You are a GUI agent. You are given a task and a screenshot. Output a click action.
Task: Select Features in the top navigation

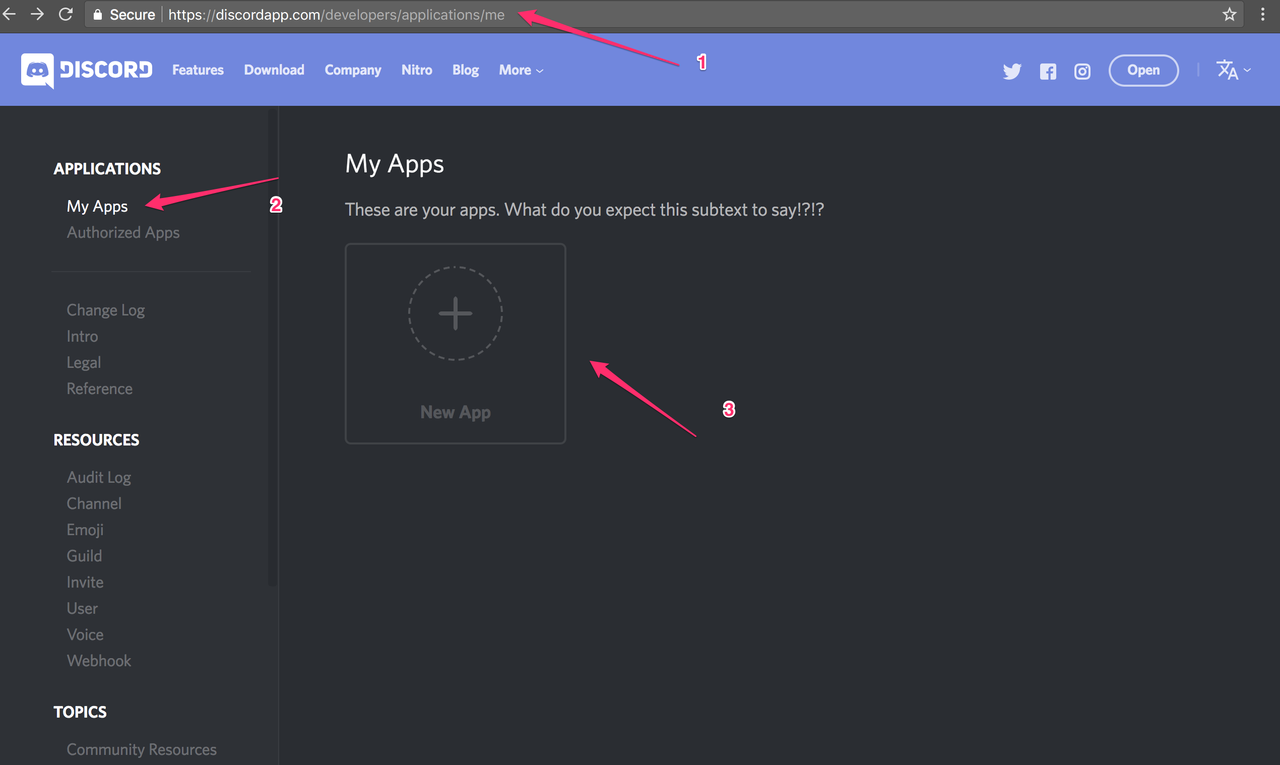click(197, 70)
